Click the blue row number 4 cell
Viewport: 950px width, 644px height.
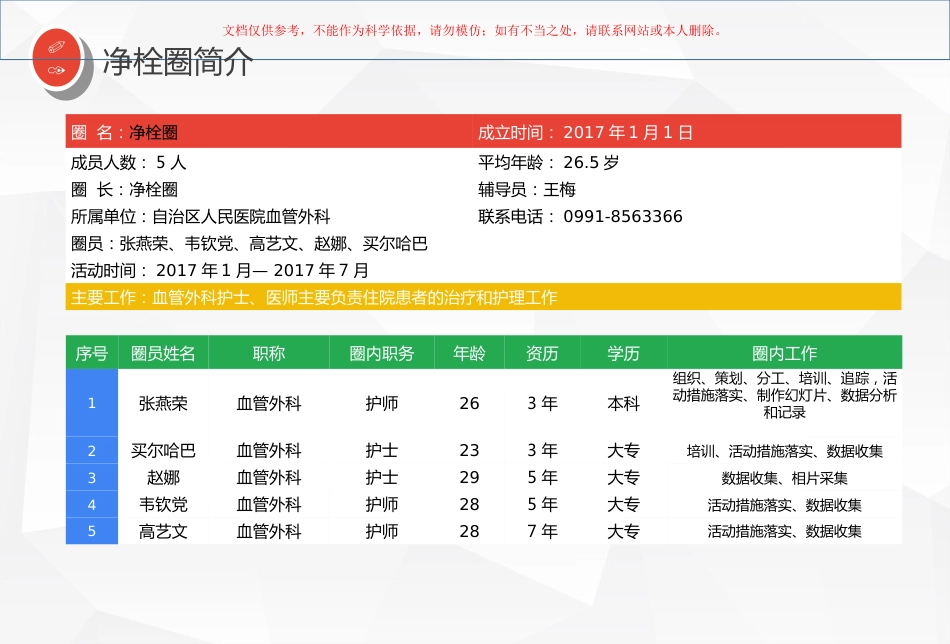click(91, 504)
